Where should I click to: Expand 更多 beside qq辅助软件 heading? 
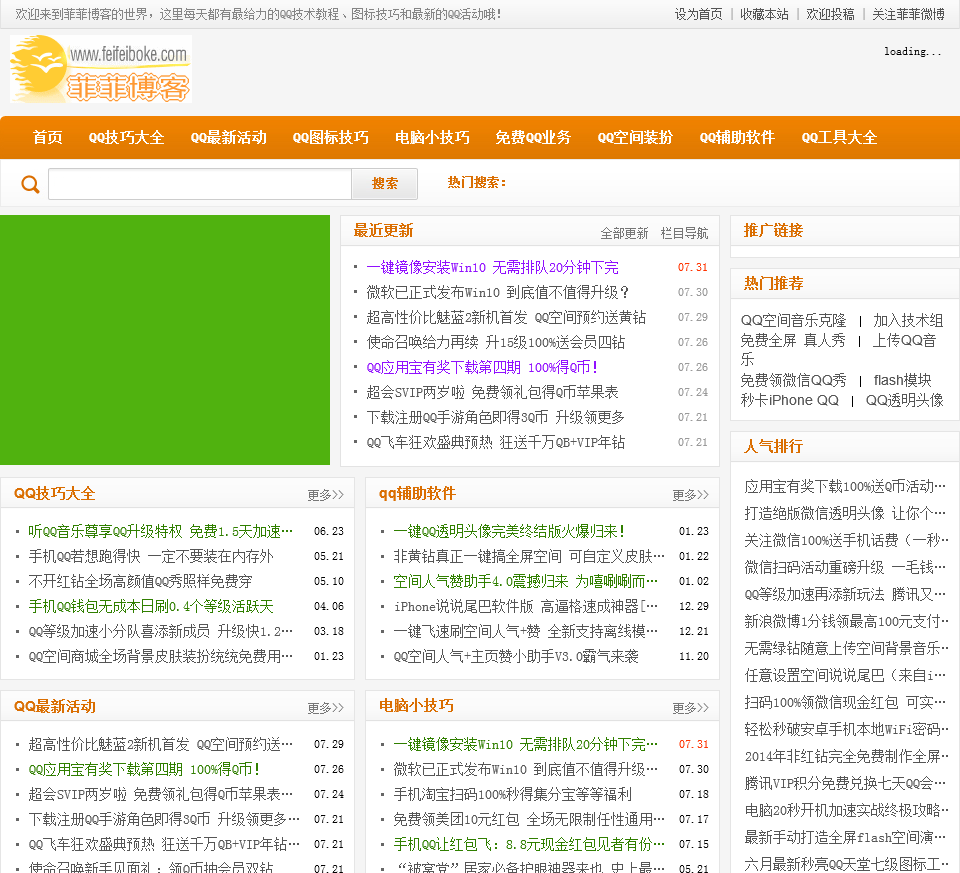coord(690,495)
